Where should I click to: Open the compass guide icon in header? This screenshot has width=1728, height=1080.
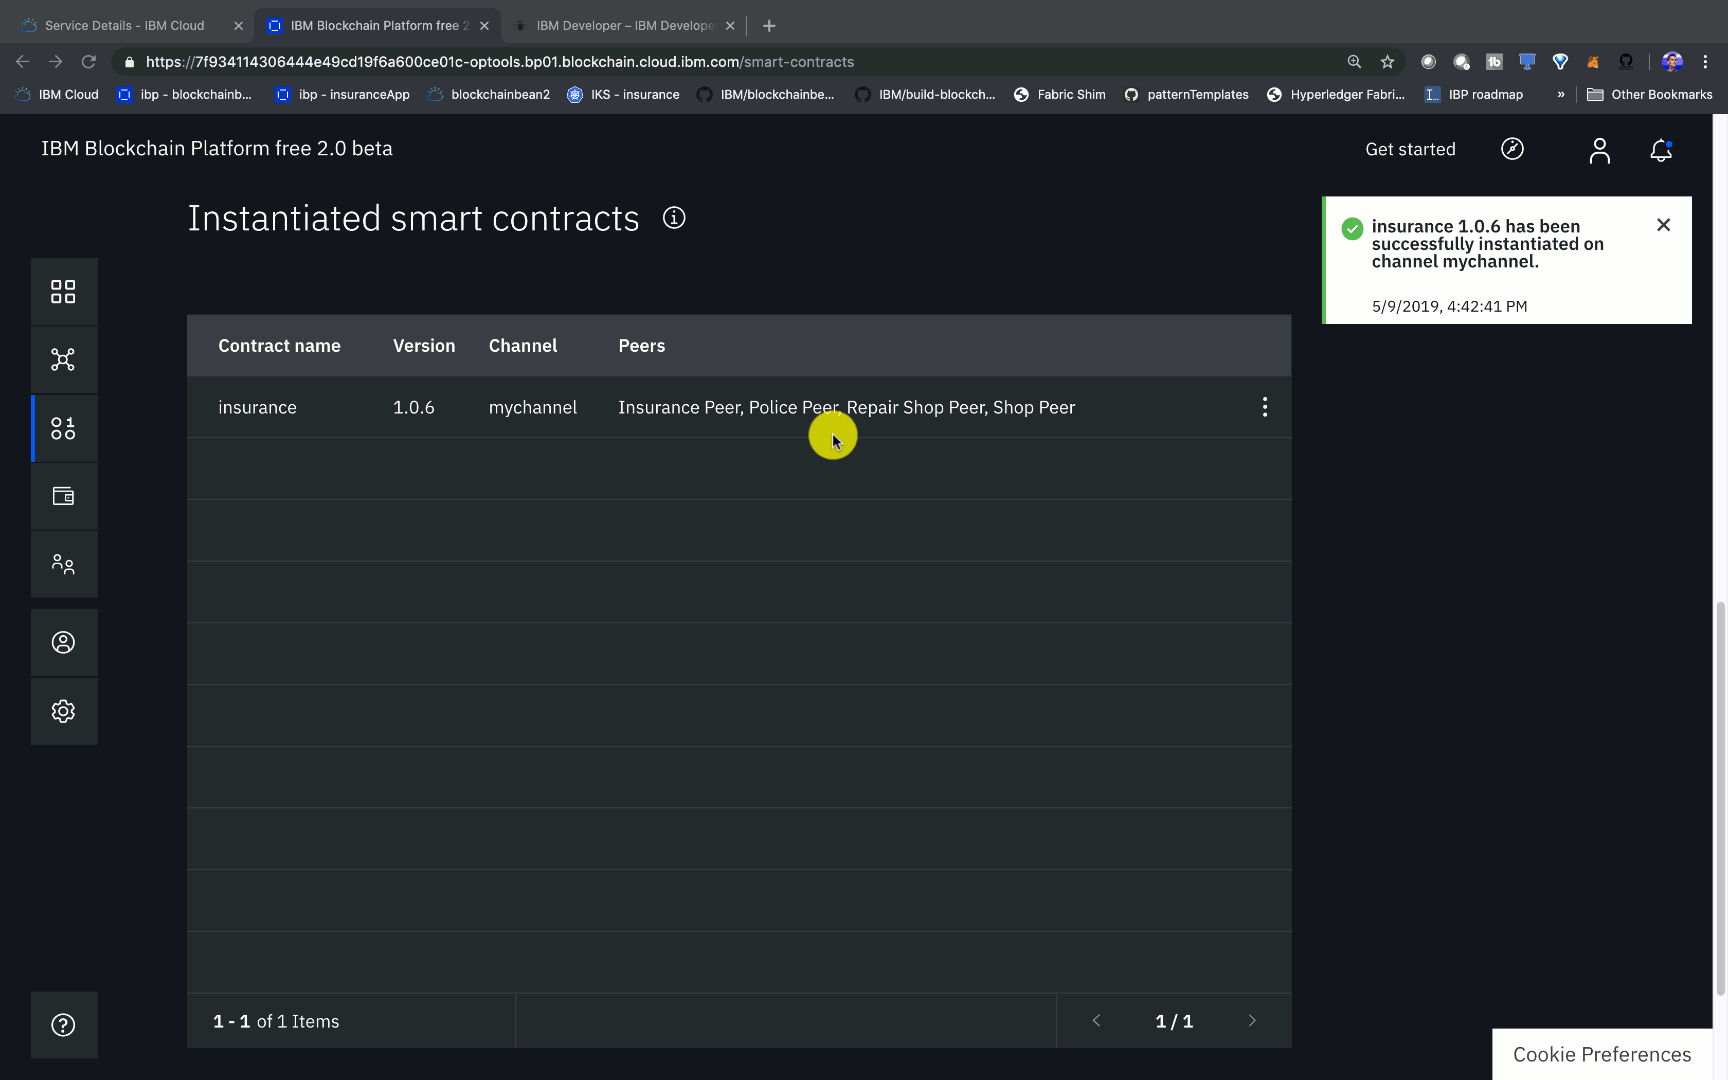[1512, 149]
